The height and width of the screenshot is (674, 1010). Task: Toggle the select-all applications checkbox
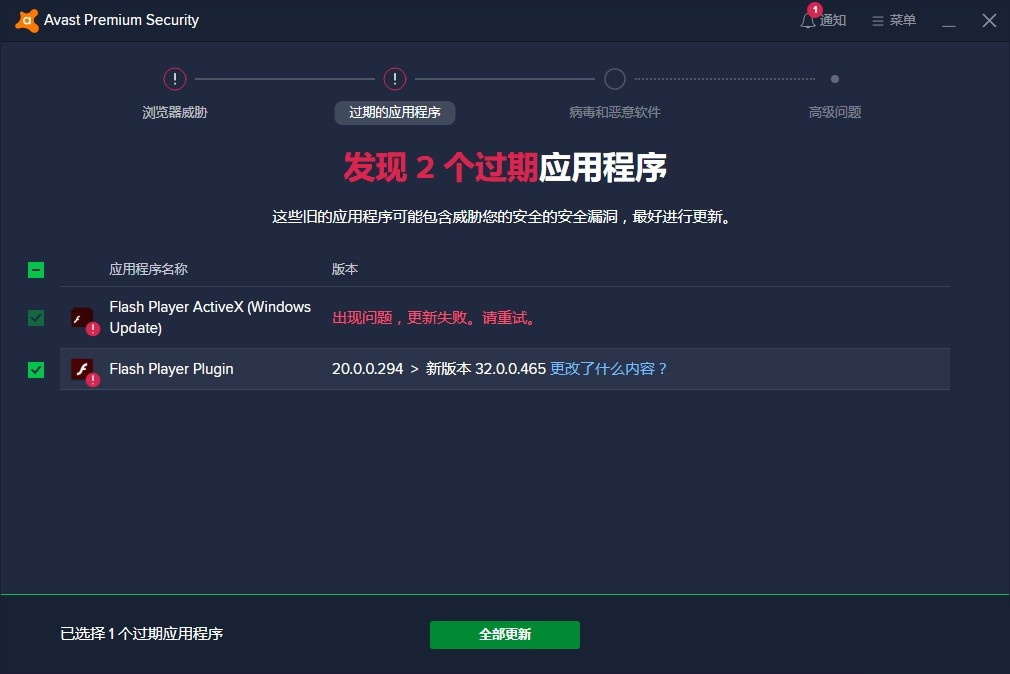tap(35, 269)
